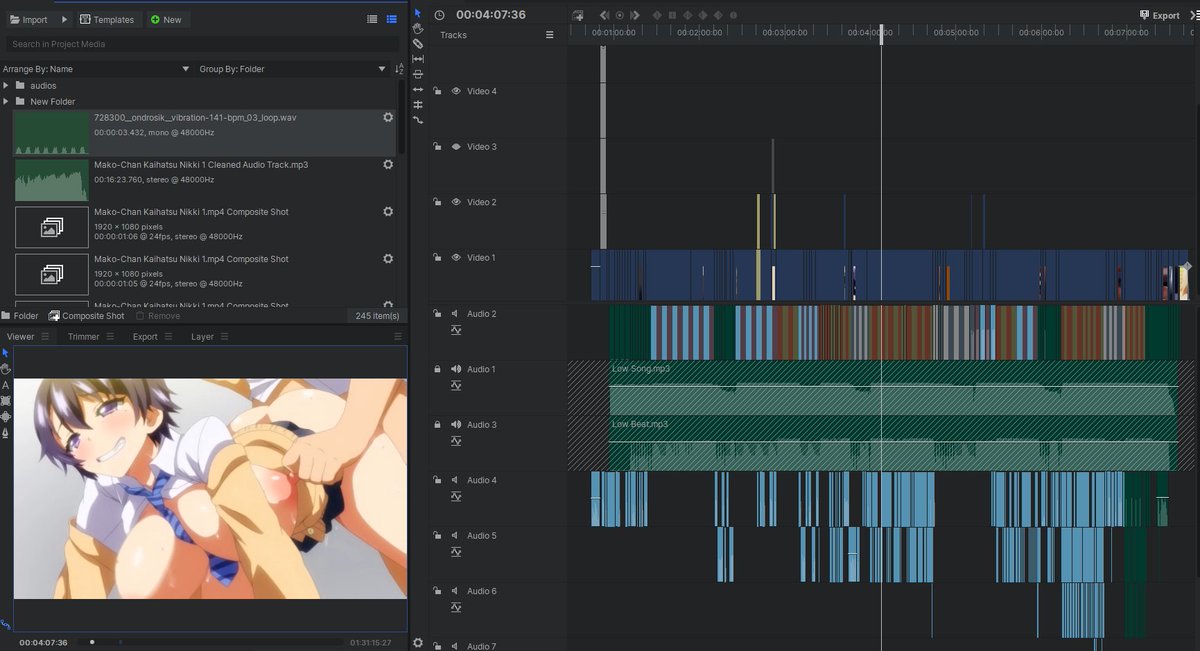Select the Low Beat.mp3 audio clip

893,443
